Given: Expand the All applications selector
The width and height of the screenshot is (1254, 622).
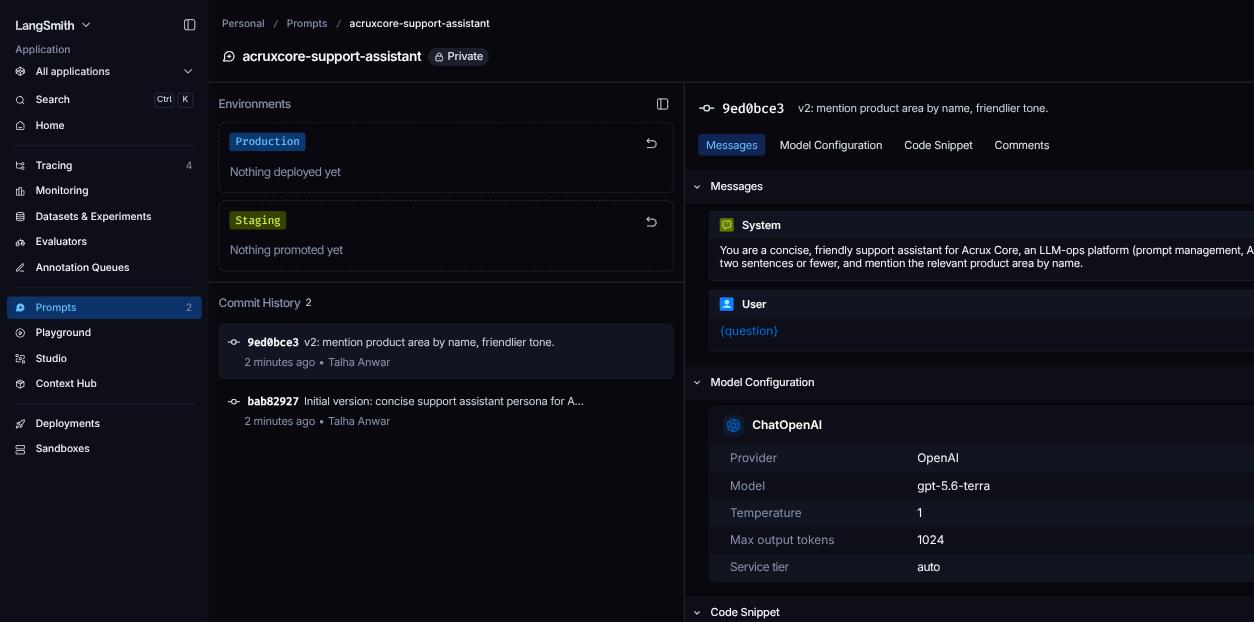Looking at the screenshot, I should tap(104, 72).
